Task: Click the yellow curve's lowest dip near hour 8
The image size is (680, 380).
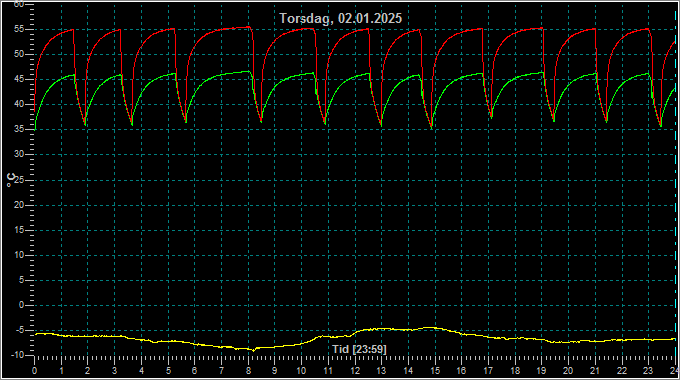Action: [x=253, y=350]
